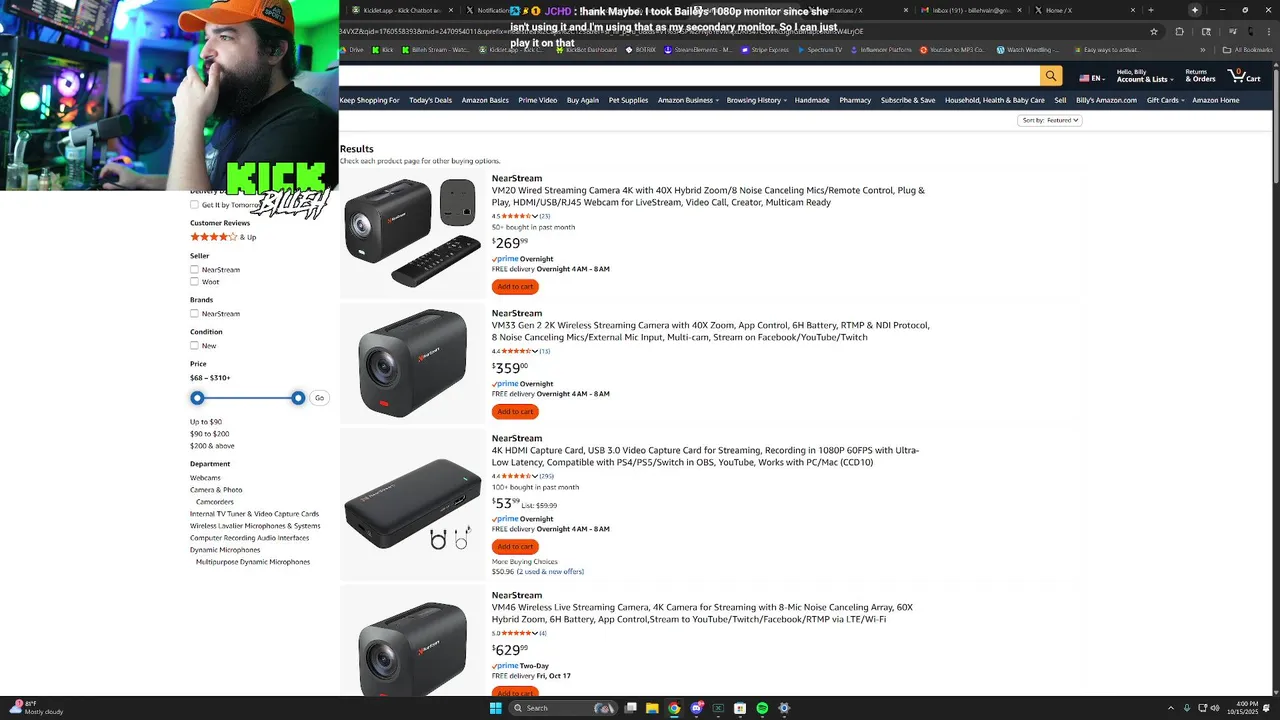Open the EN language selector
This screenshot has height=720, width=1280.
click(1092, 78)
